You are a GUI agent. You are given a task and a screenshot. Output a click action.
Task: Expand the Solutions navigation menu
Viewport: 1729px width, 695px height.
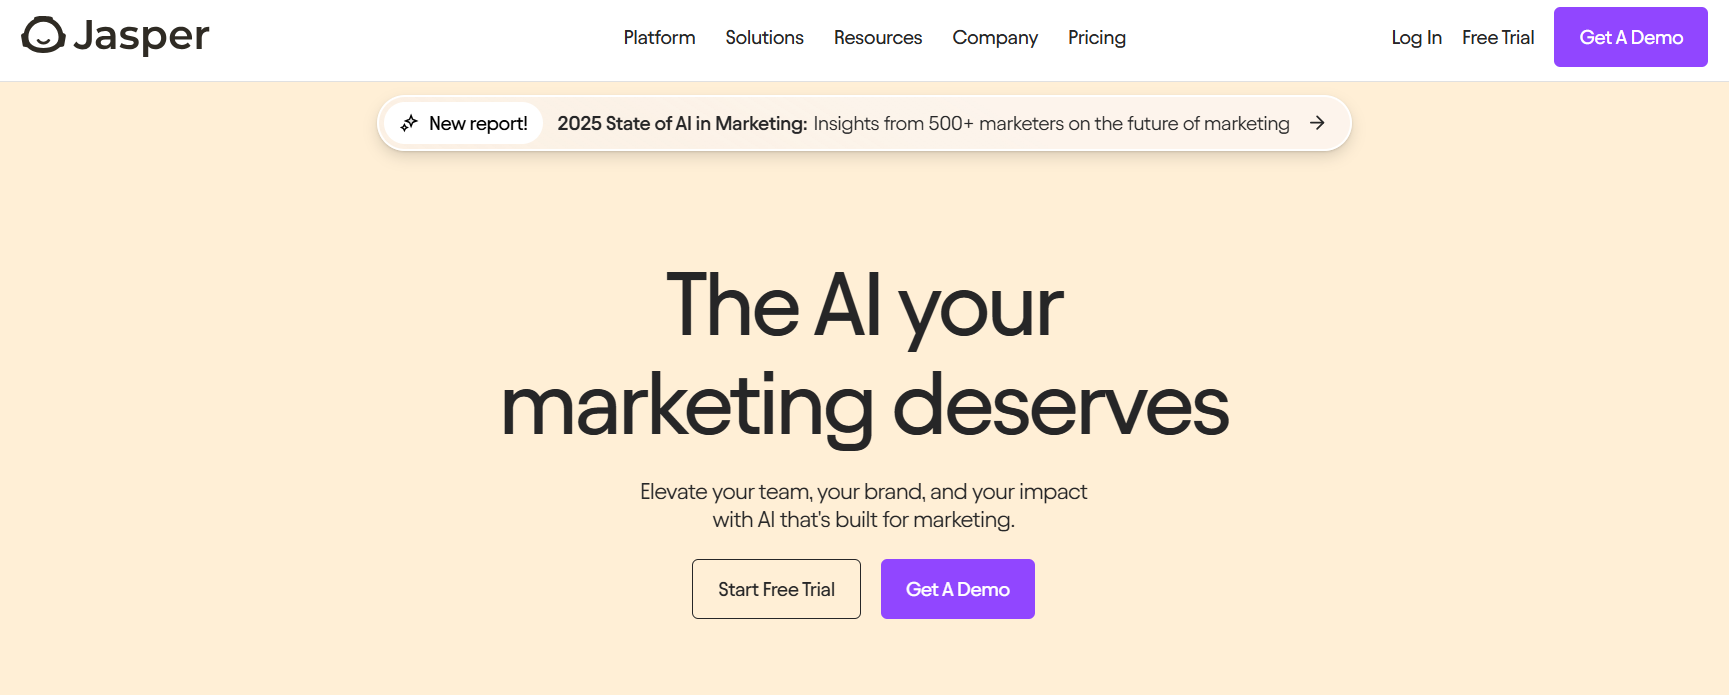pos(764,38)
